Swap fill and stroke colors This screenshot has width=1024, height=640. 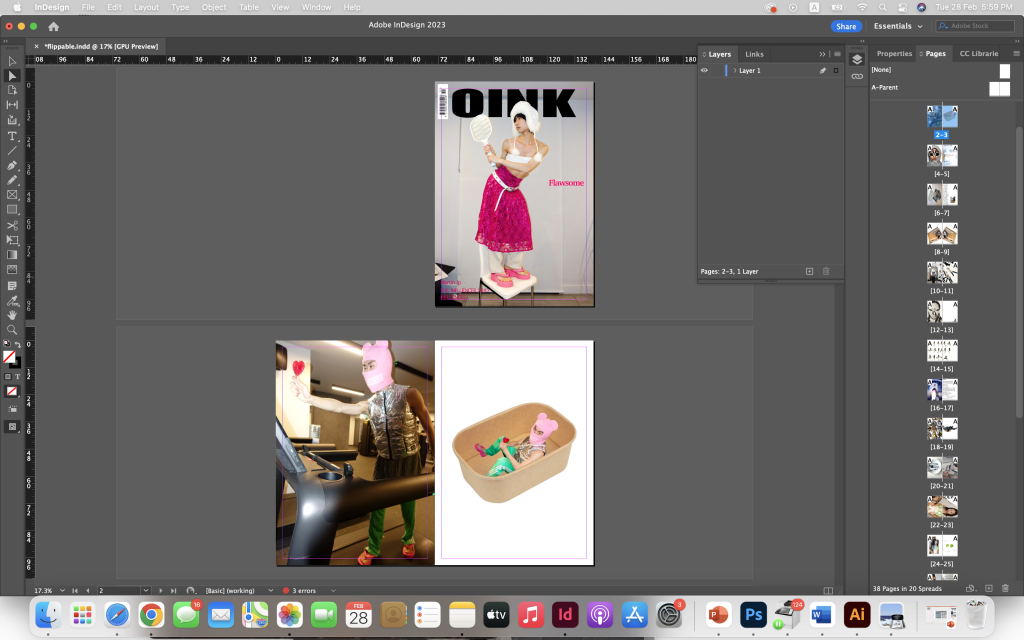point(18,344)
